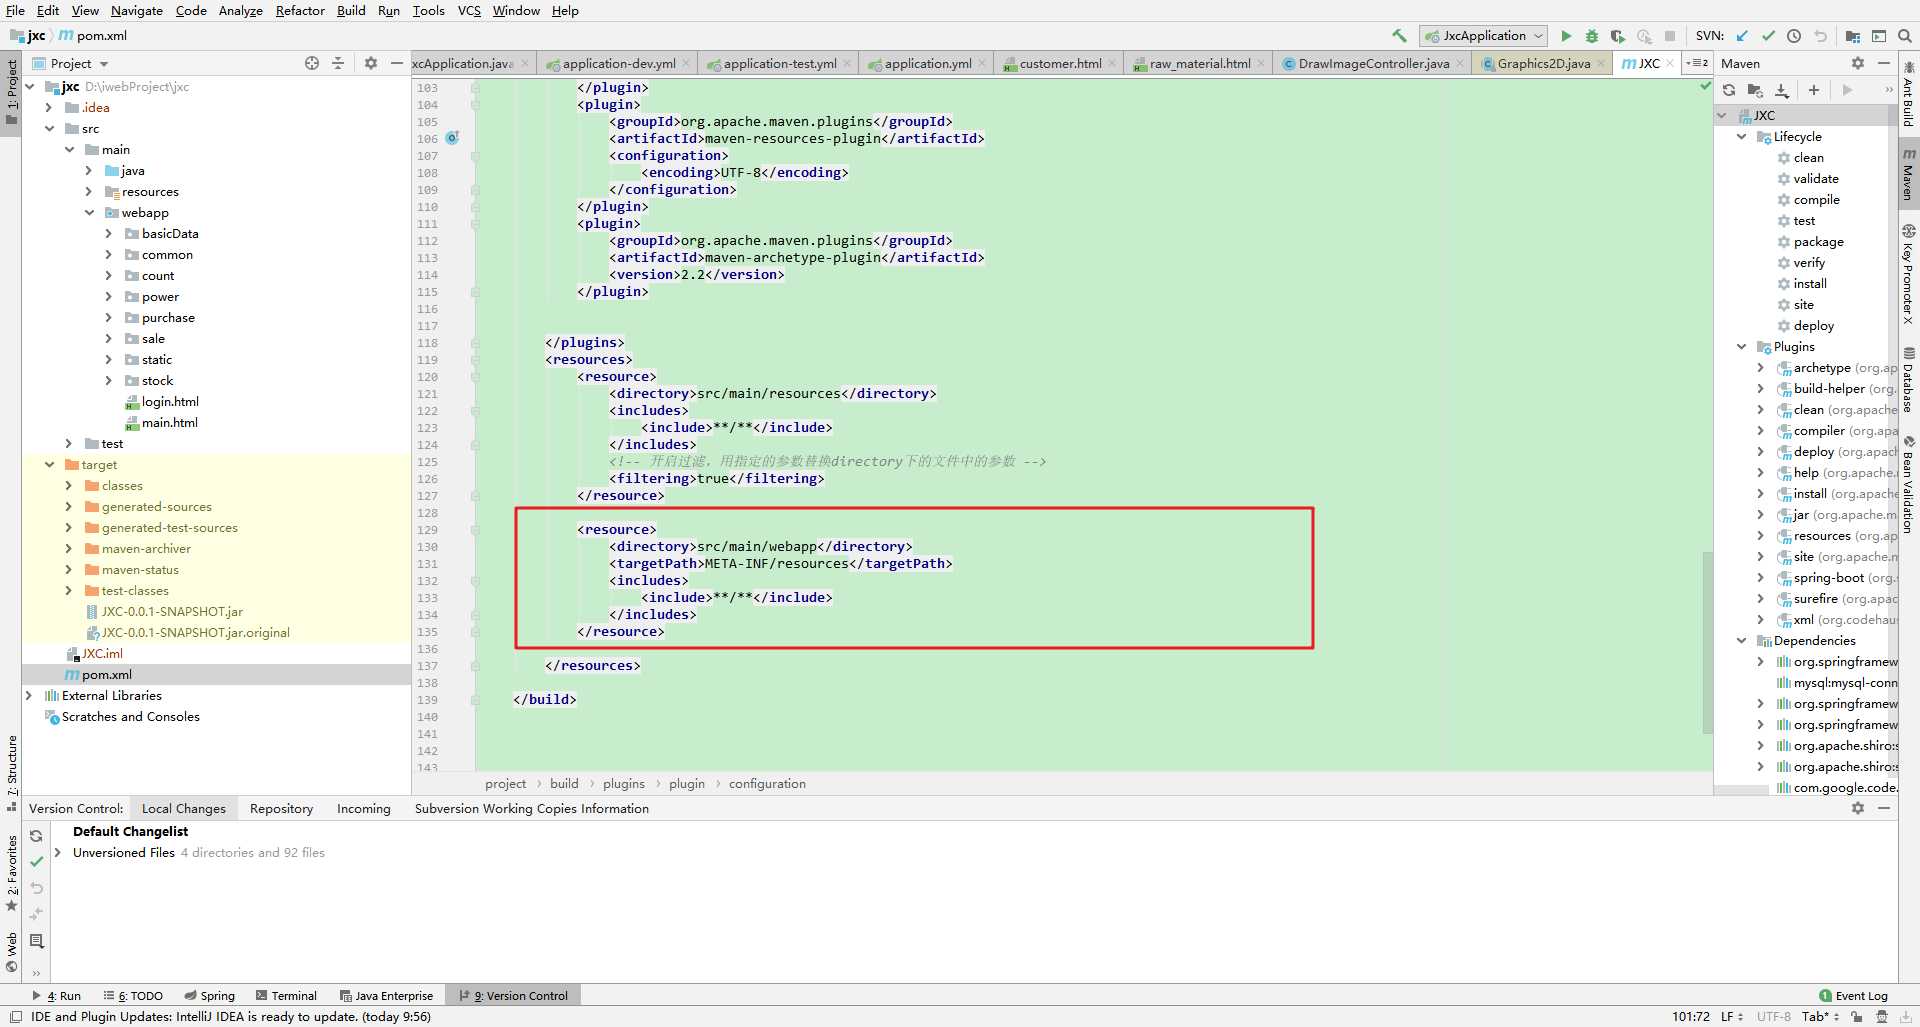
Task: Open the Refactor menu
Action: (x=300, y=10)
